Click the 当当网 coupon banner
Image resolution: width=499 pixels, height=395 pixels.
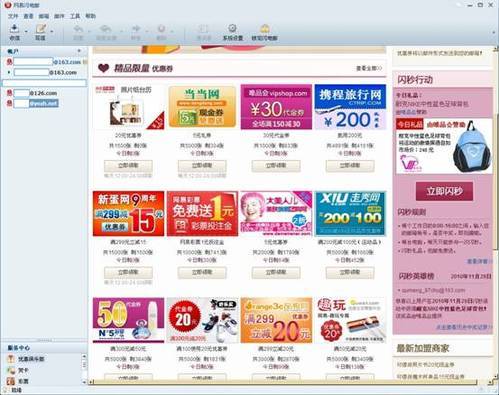[202, 107]
